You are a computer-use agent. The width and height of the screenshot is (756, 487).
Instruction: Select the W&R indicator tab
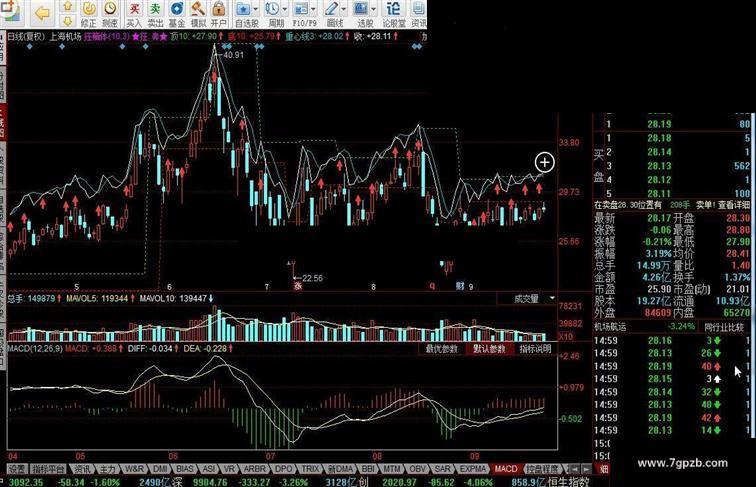click(x=134, y=469)
